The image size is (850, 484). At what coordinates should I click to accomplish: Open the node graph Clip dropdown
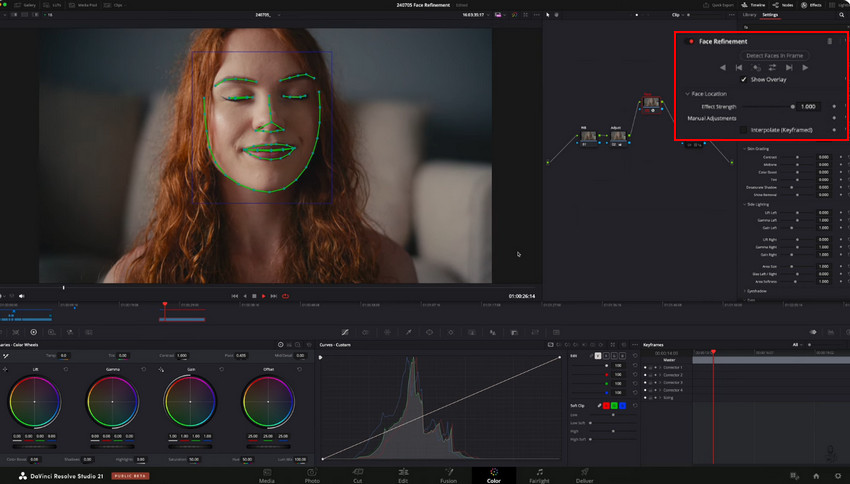click(678, 15)
